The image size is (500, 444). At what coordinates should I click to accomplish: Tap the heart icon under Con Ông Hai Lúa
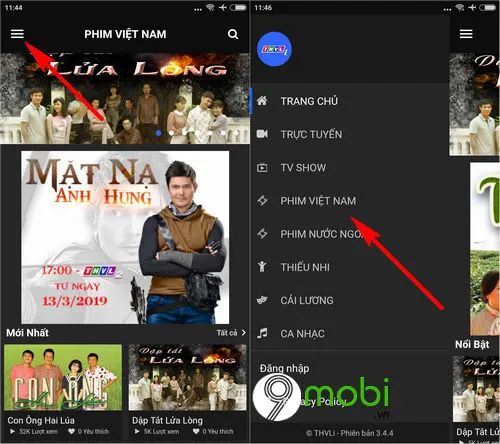click(71, 431)
